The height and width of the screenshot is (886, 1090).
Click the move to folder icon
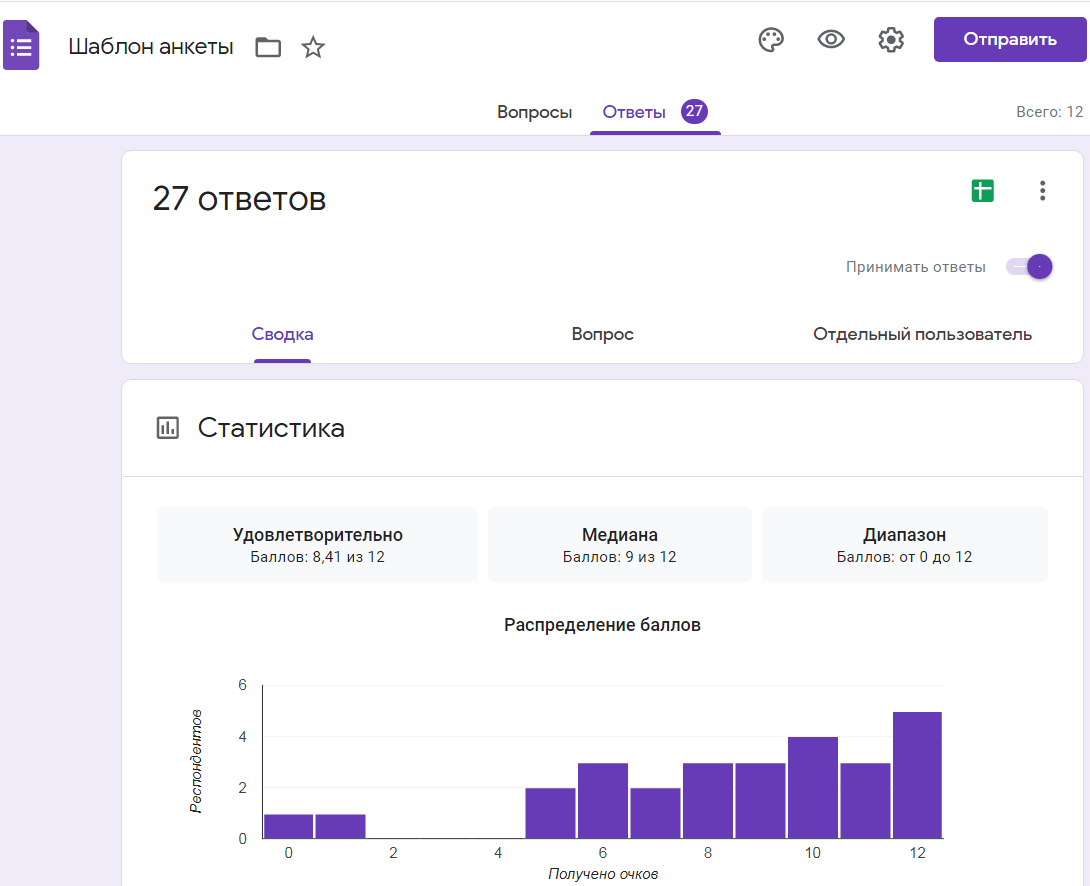(268, 47)
